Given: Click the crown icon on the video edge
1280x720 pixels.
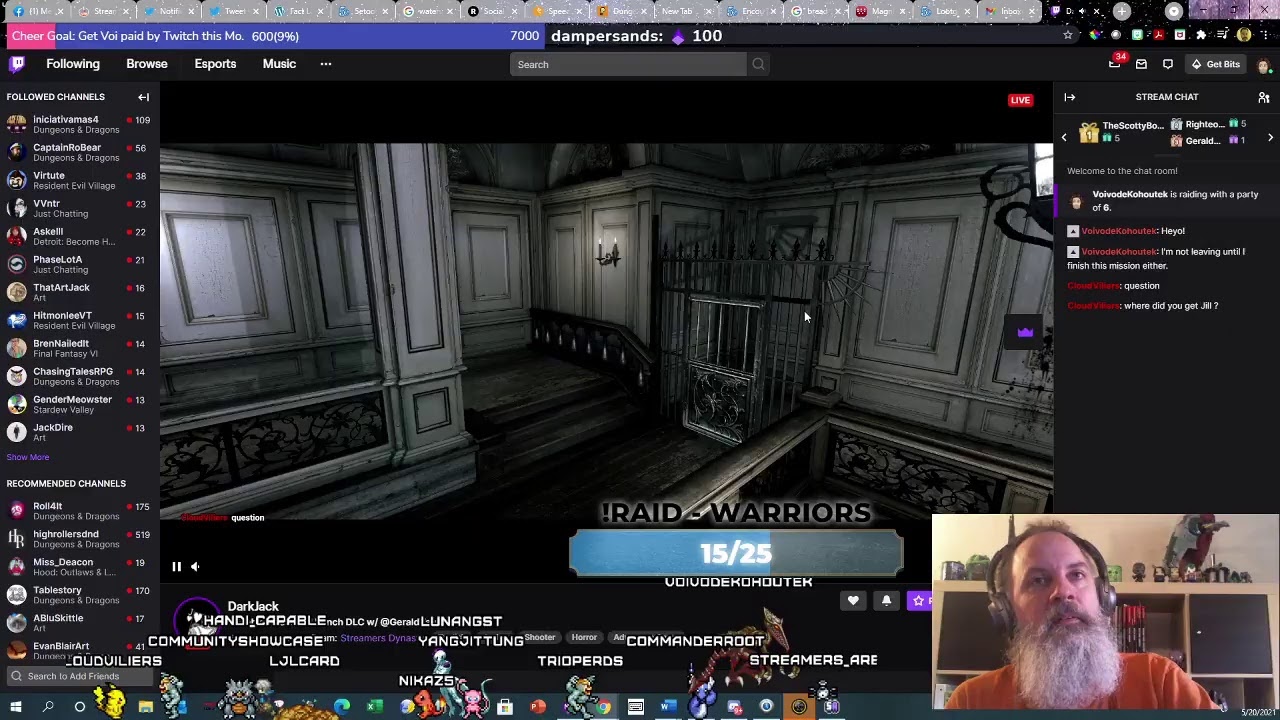Looking at the screenshot, I should point(1025,333).
